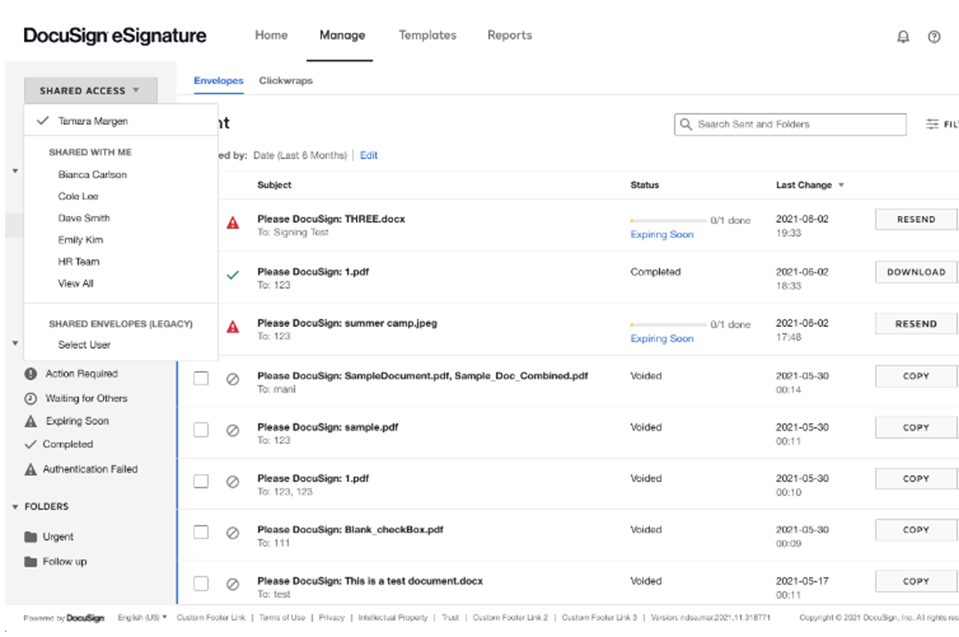Viewport: 959px width, 637px height.
Task: Switch to the Envelopes tab
Action: [218, 81]
